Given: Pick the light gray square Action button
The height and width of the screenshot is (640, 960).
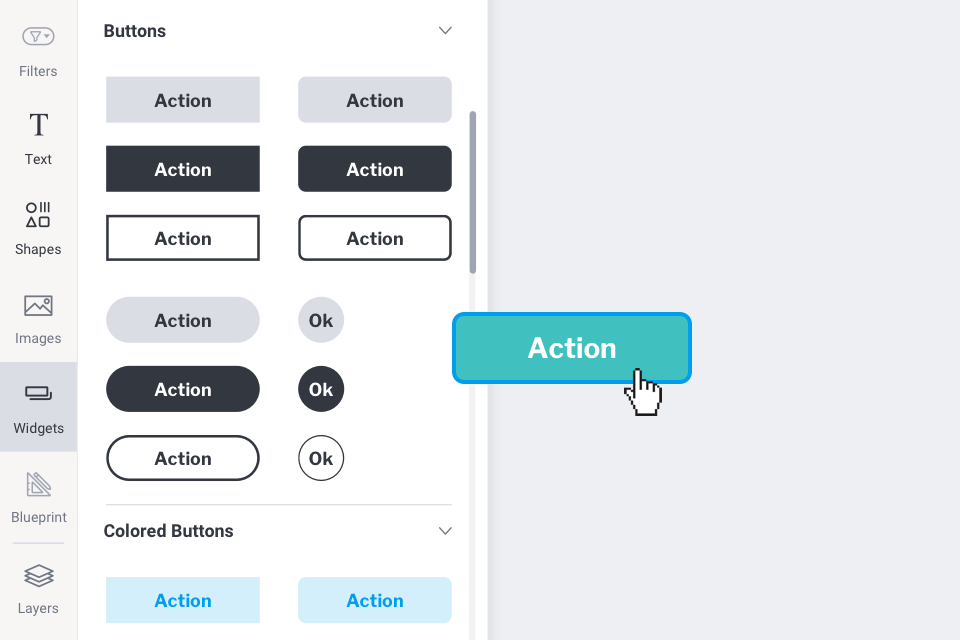Looking at the screenshot, I should tap(183, 100).
